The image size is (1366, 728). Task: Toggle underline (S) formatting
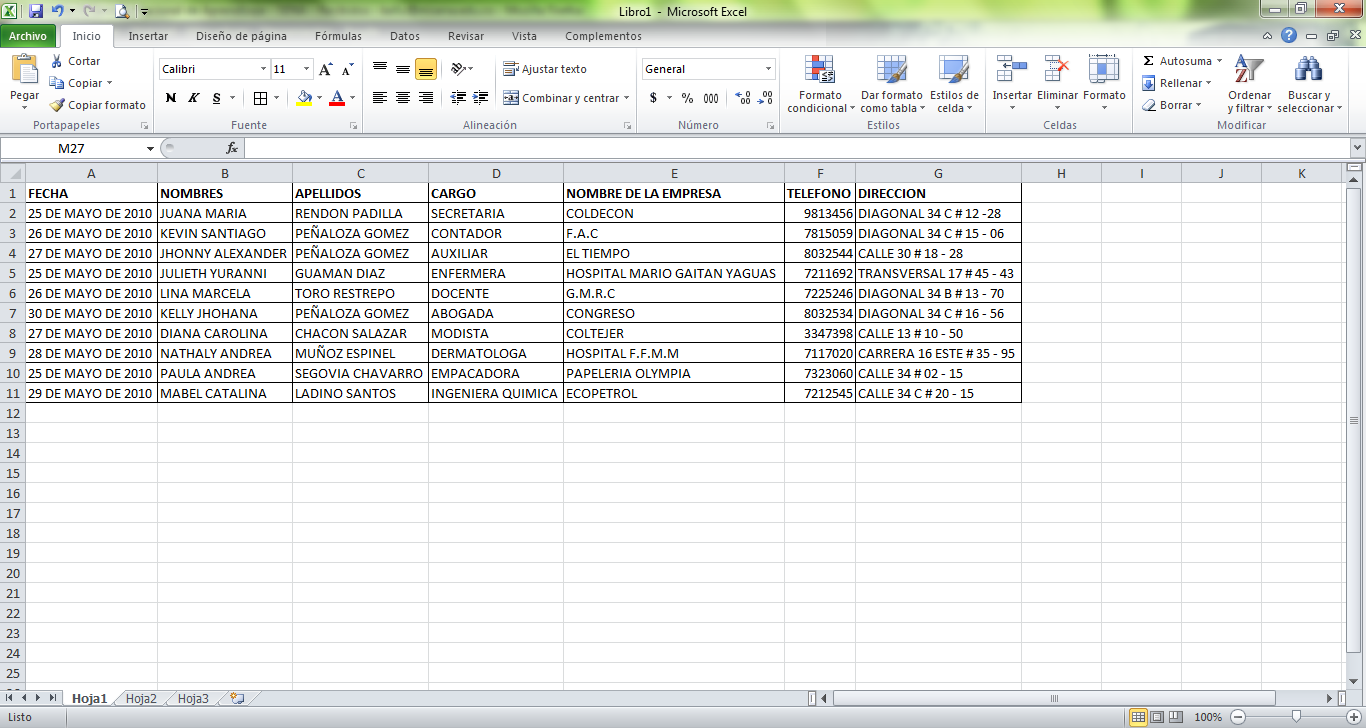pos(215,98)
